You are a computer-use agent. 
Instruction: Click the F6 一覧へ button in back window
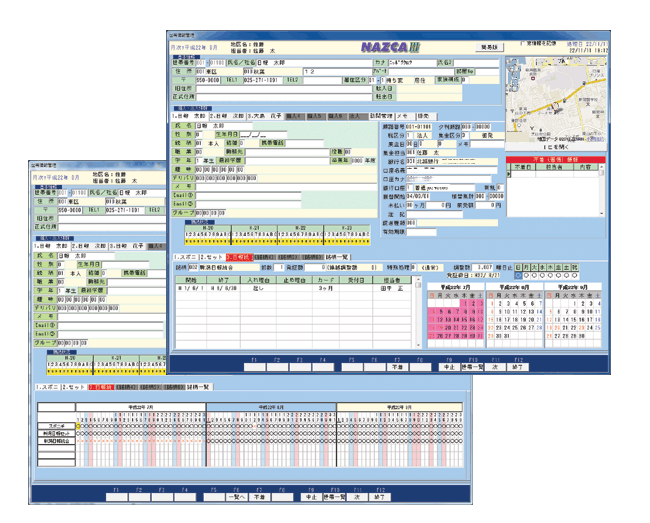point(237,497)
